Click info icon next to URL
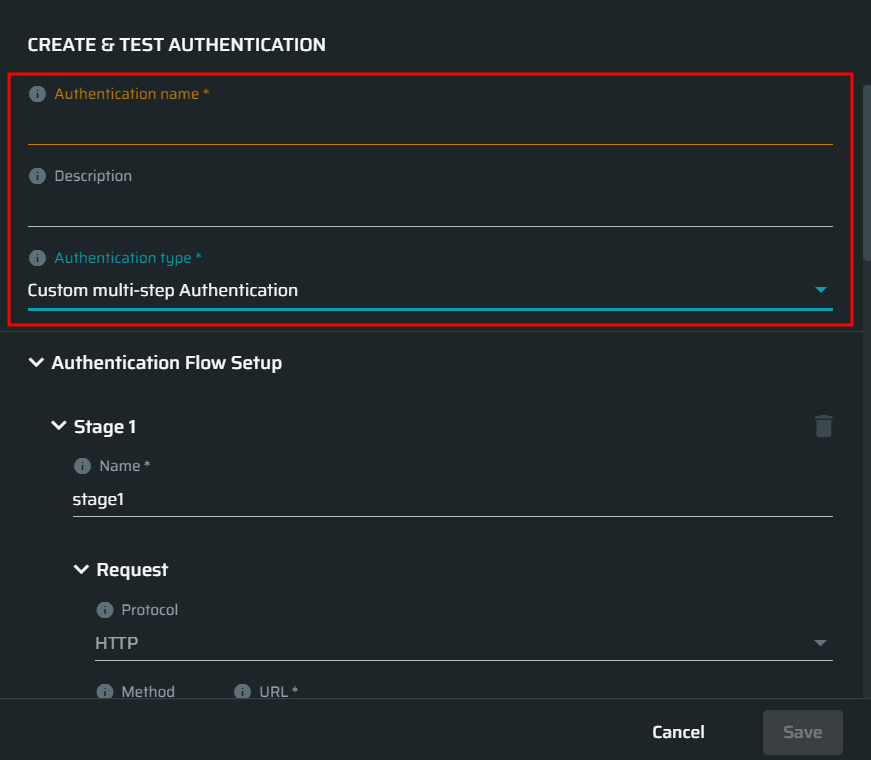The image size is (871, 760). click(242, 692)
